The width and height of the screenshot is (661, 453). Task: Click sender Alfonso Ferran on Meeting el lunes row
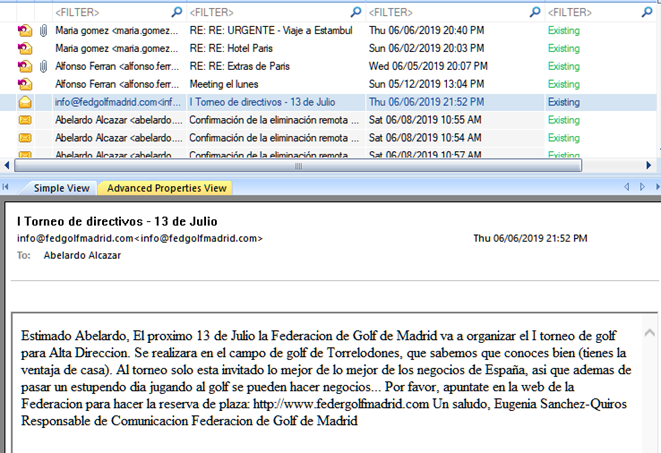coord(117,84)
